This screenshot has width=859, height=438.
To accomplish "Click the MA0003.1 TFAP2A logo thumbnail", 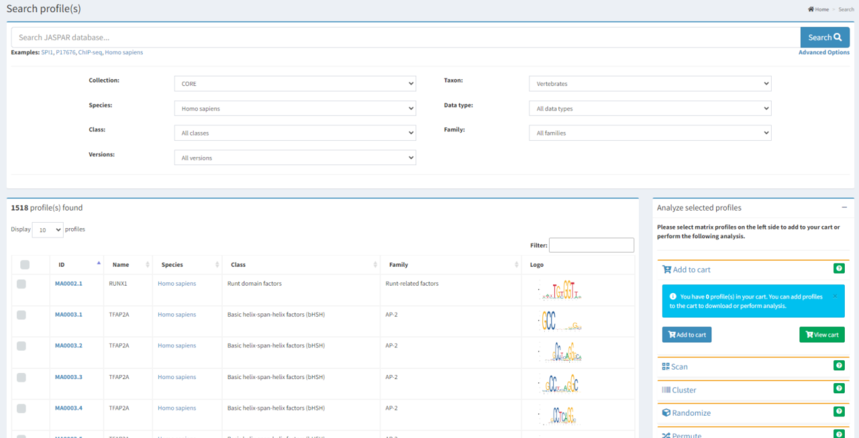I will 560,322.
